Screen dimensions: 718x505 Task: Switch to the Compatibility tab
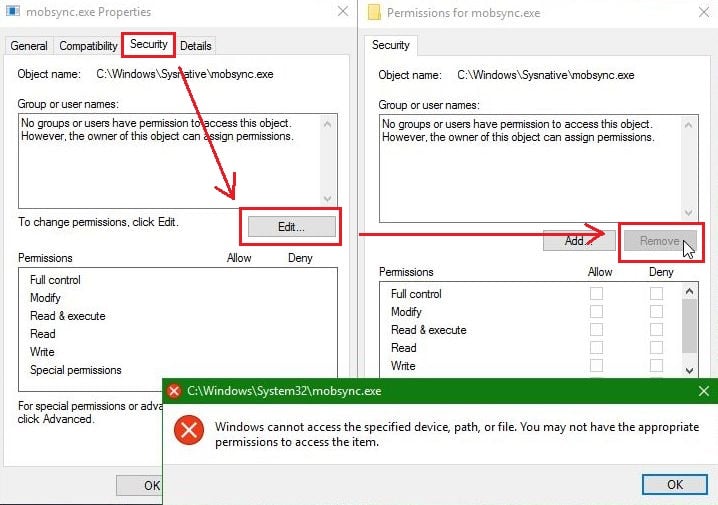click(x=88, y=46)
